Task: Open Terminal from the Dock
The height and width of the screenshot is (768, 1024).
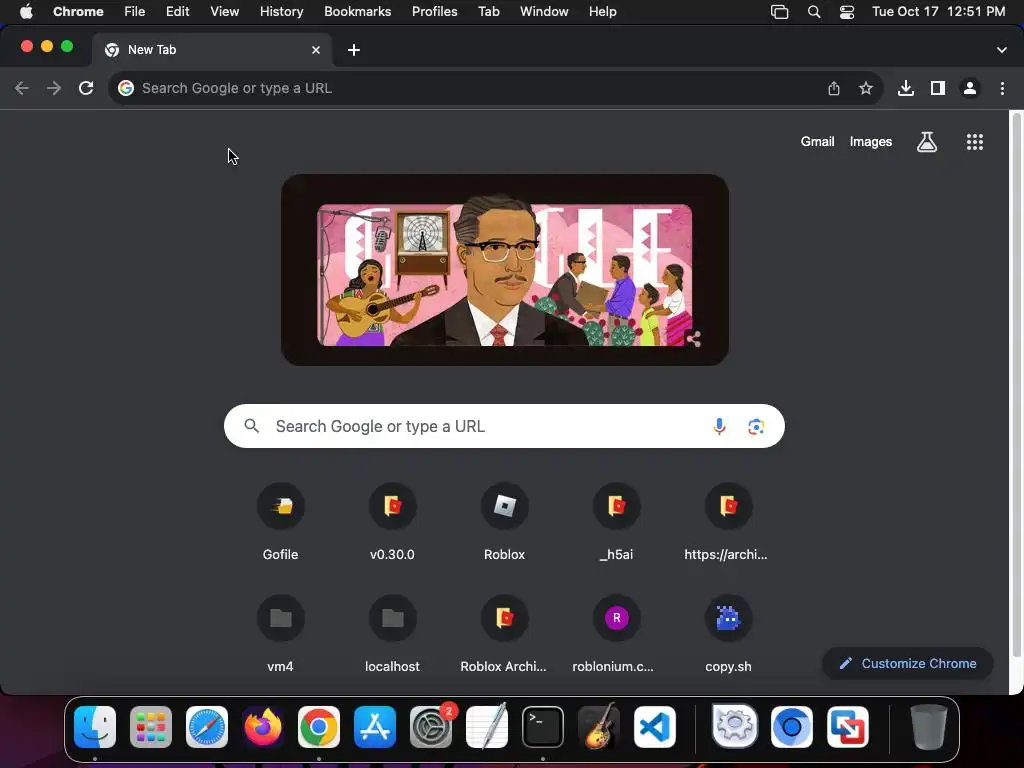Action: pos(543,727)
